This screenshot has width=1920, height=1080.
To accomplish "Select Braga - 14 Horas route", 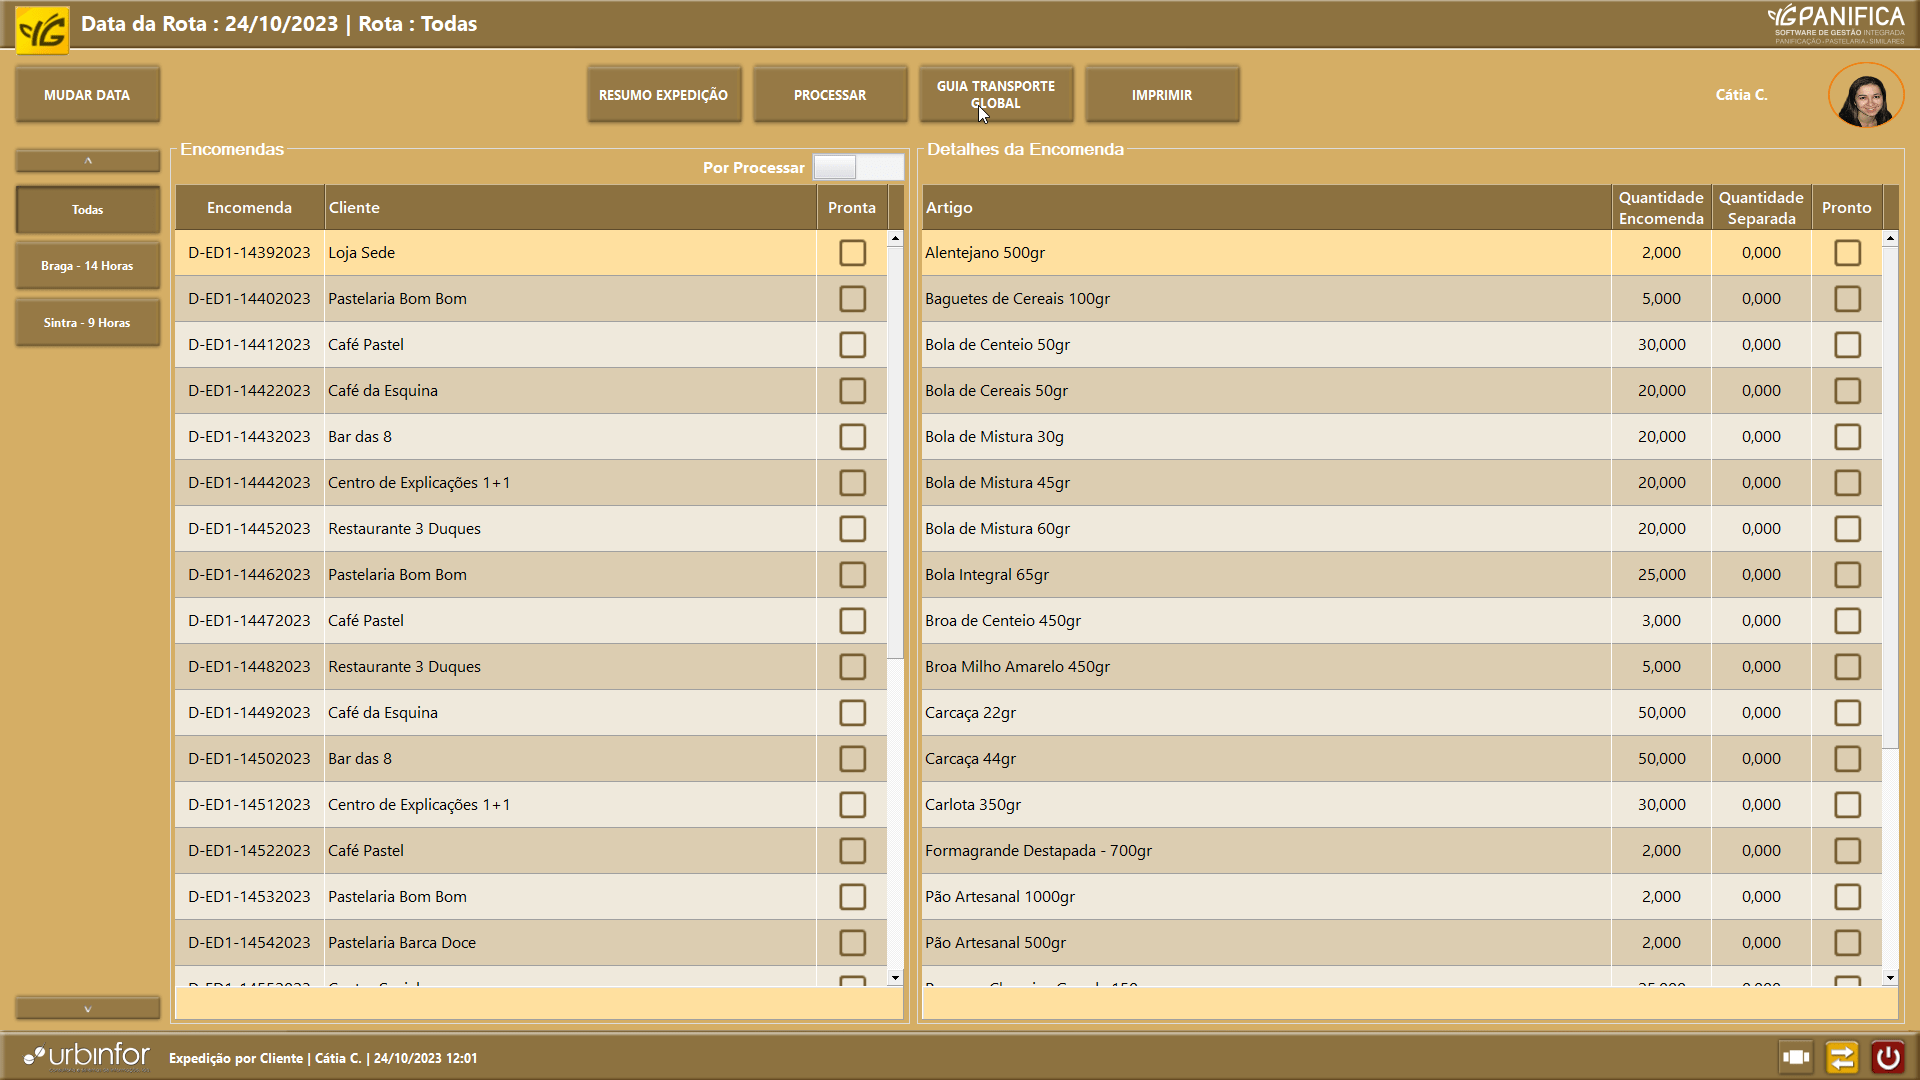I will point(87,266).
